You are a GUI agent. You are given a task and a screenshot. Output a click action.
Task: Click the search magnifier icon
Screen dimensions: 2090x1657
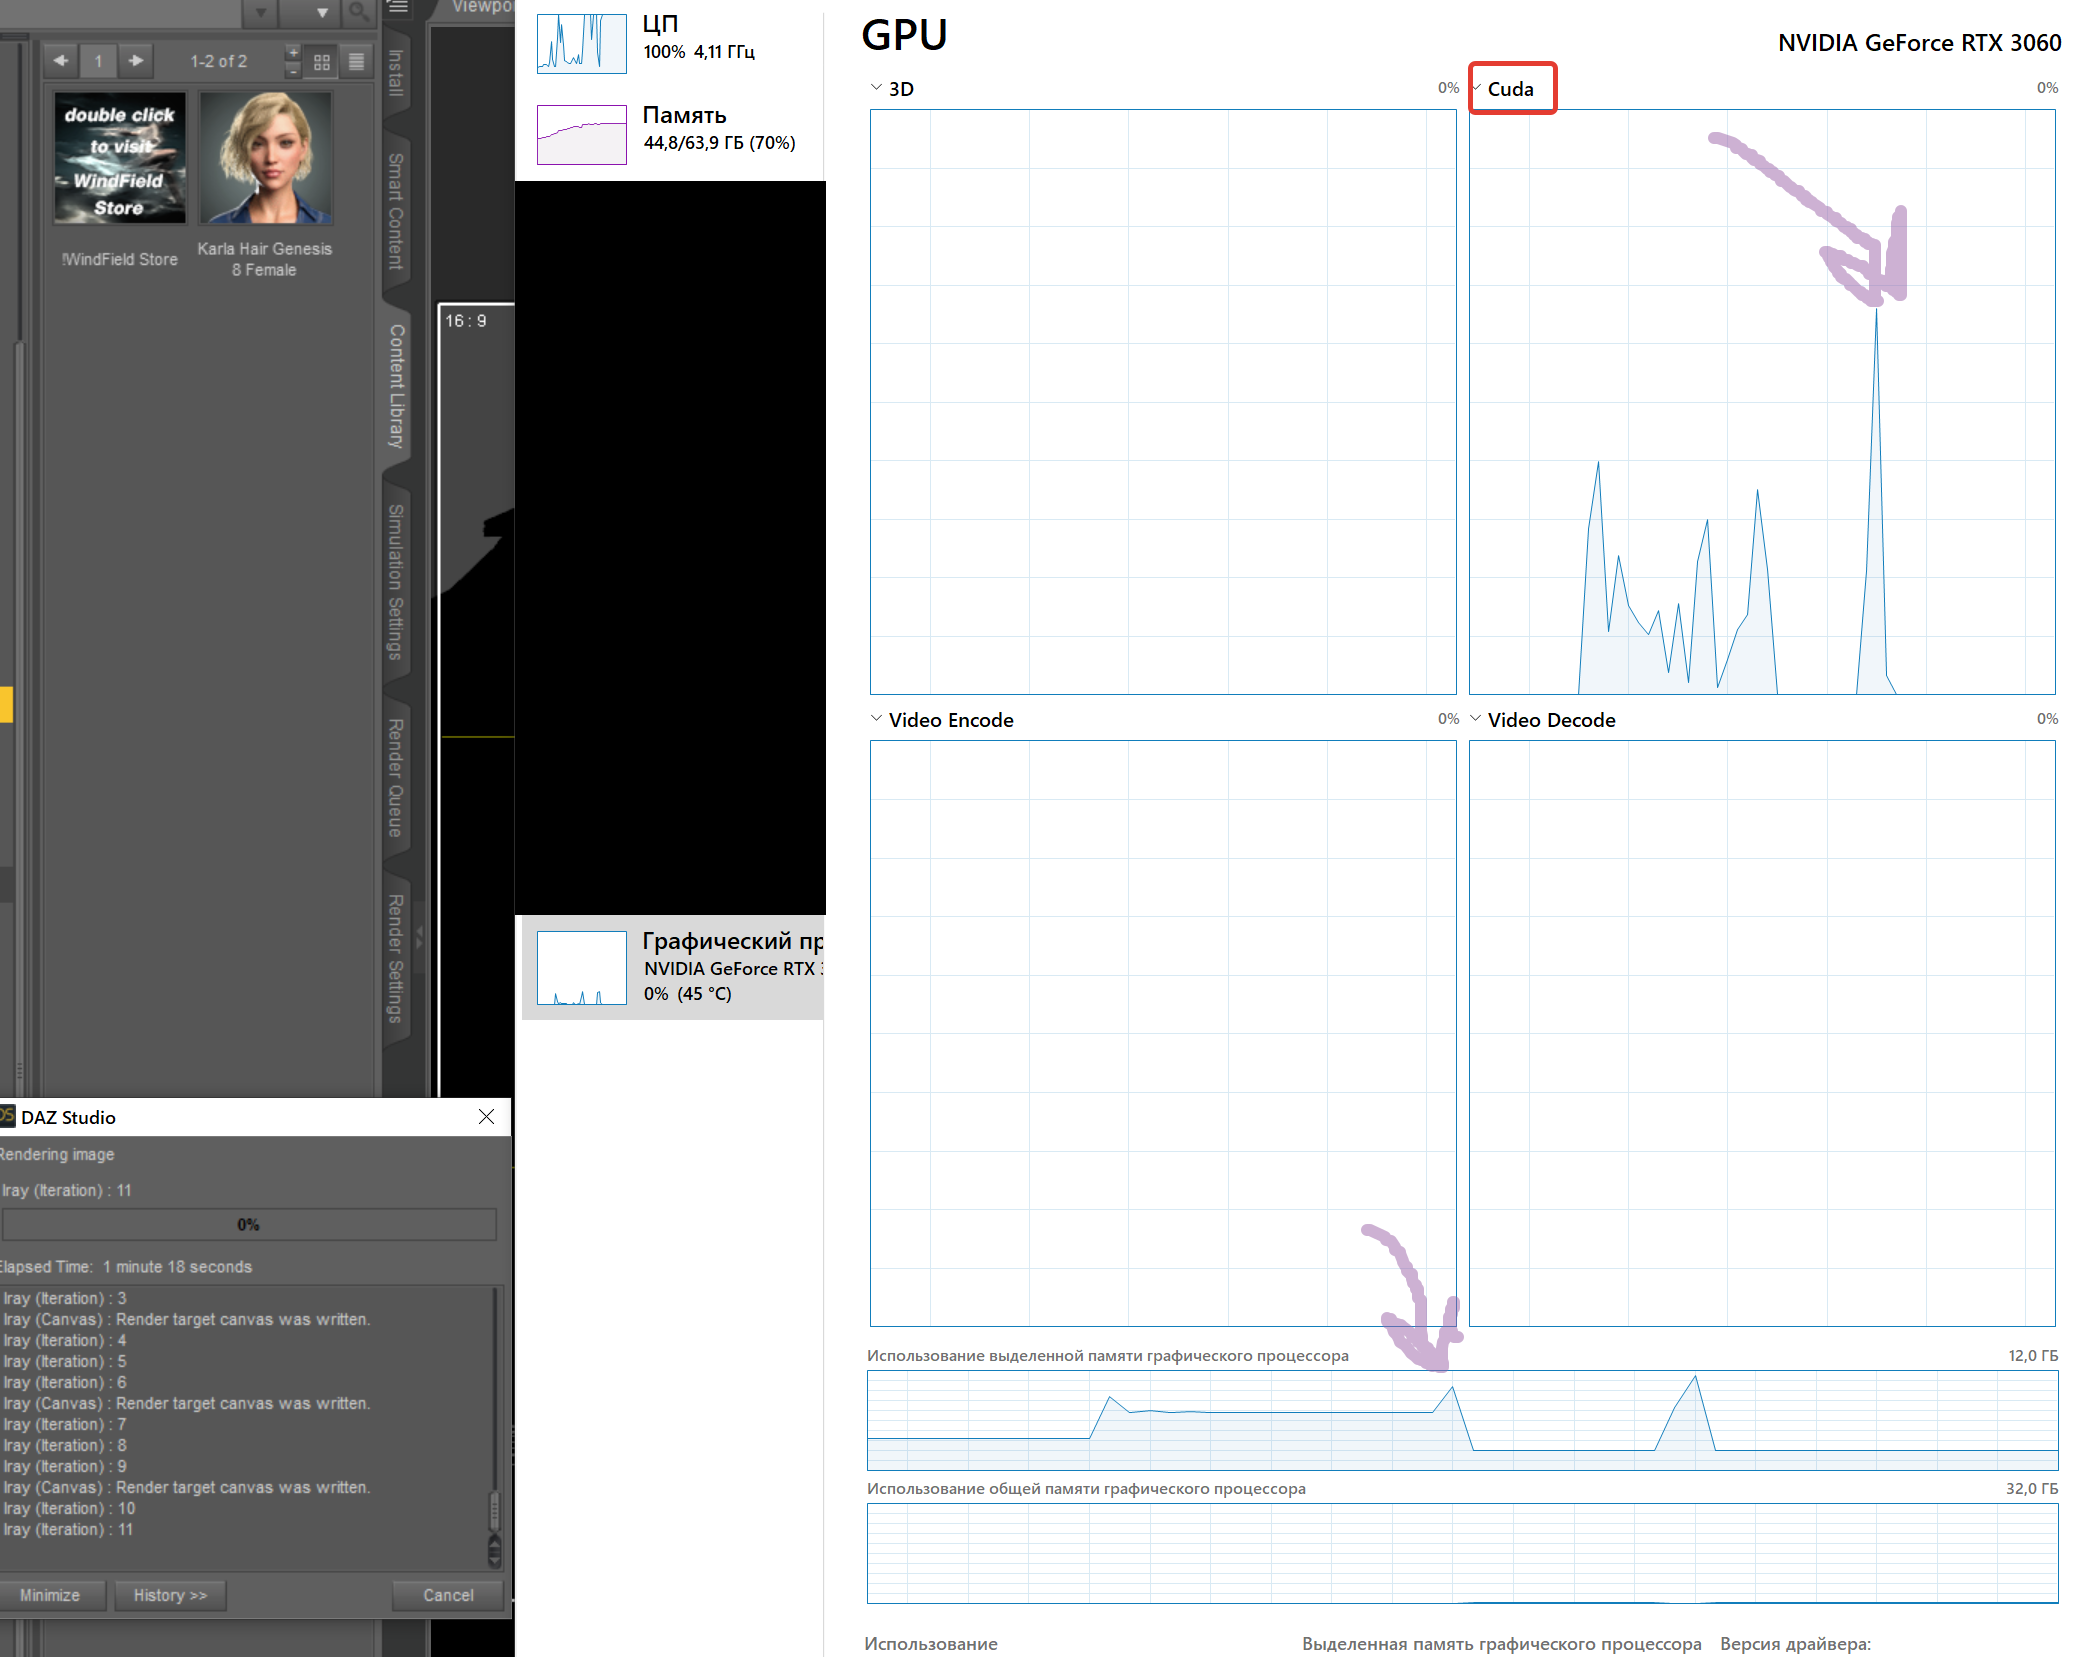pyautogui.click(x=357, y=12)
